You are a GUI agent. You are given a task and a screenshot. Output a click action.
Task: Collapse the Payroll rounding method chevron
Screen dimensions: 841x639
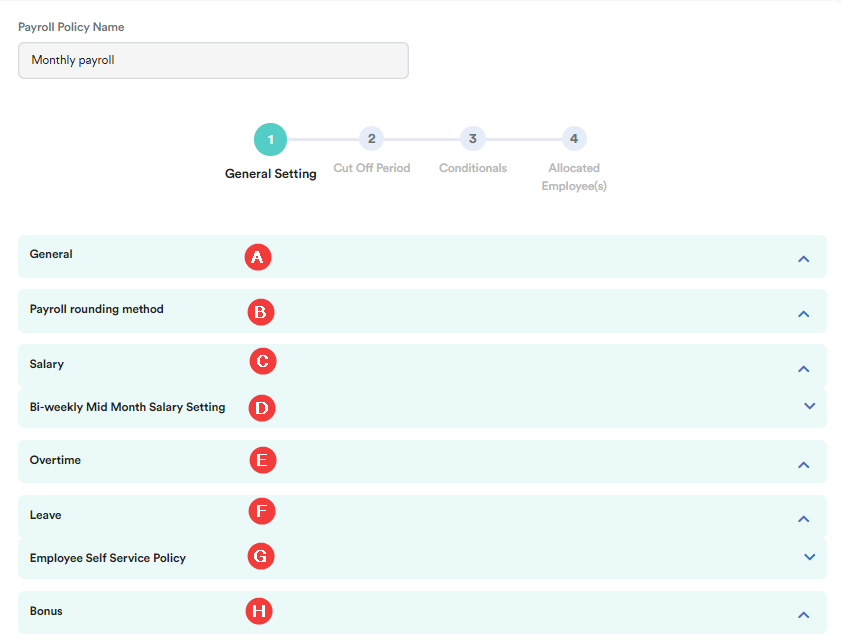pyautogui.click(x=803, y=314)
